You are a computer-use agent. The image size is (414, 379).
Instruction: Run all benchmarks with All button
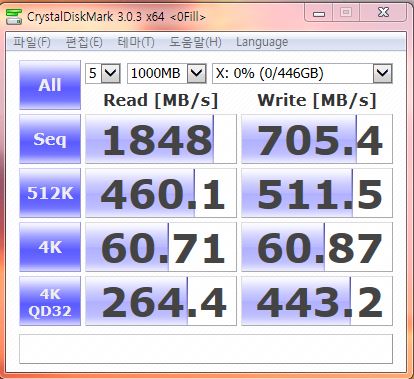(x=50, y=85)
